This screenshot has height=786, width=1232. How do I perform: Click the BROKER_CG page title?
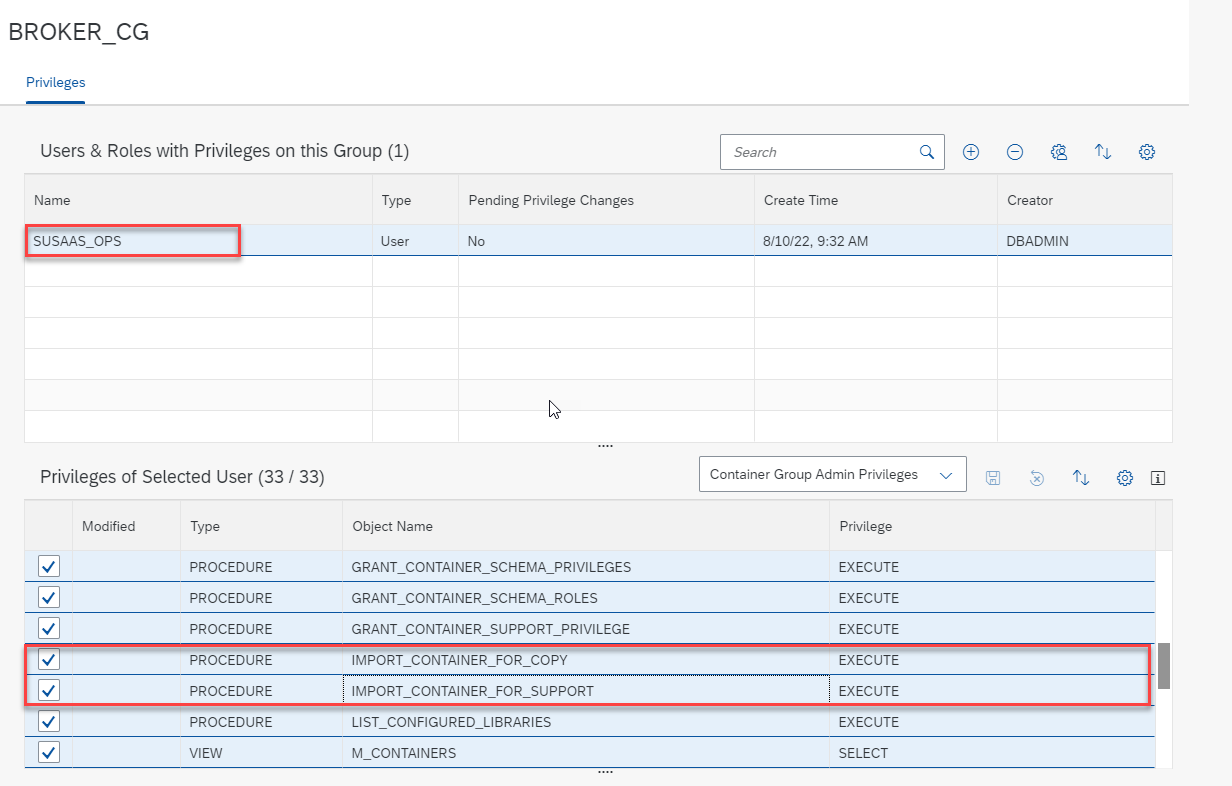pos(79,32)
